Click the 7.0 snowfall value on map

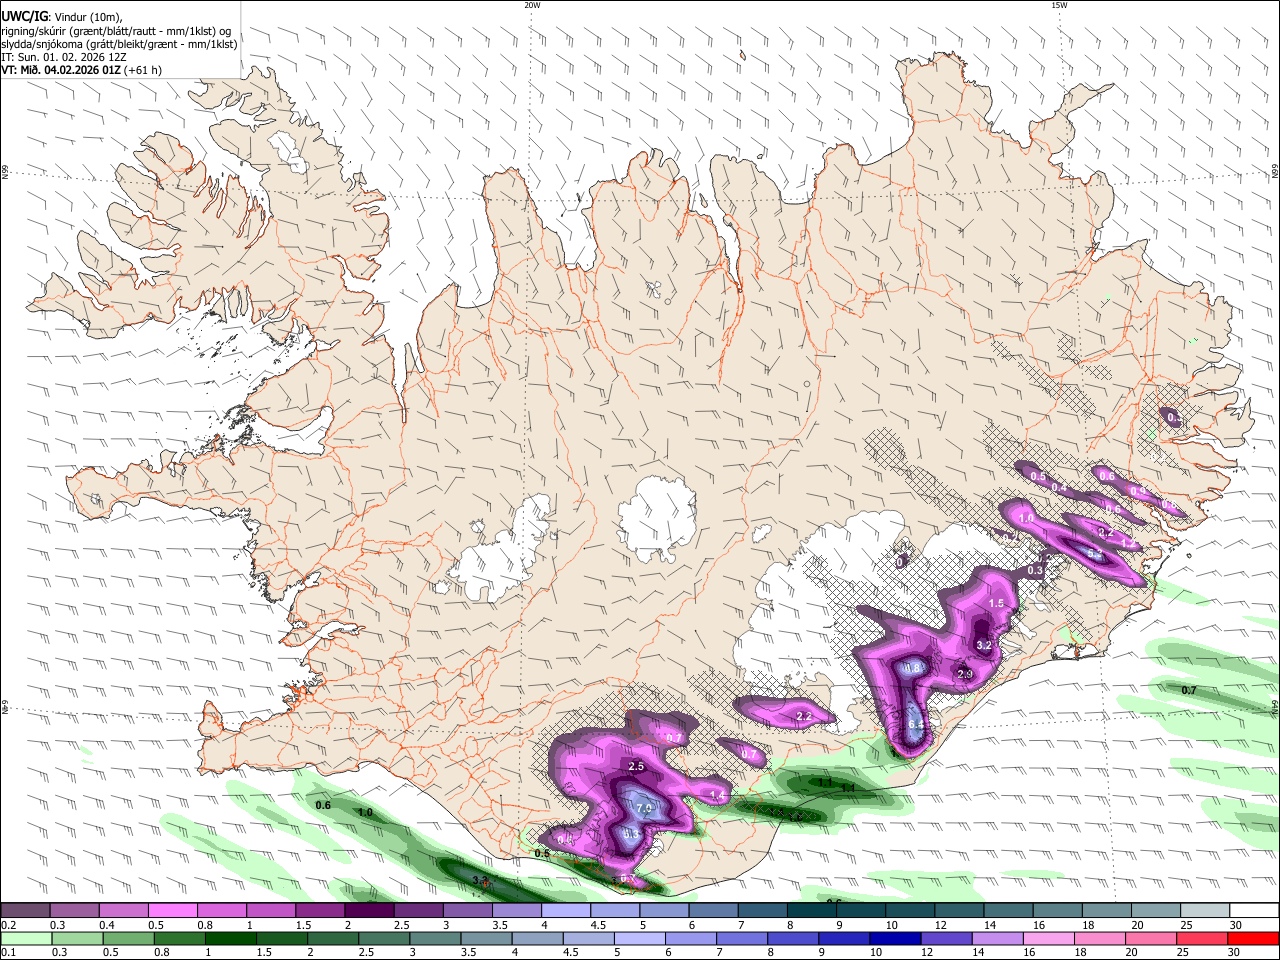point(644,808)
